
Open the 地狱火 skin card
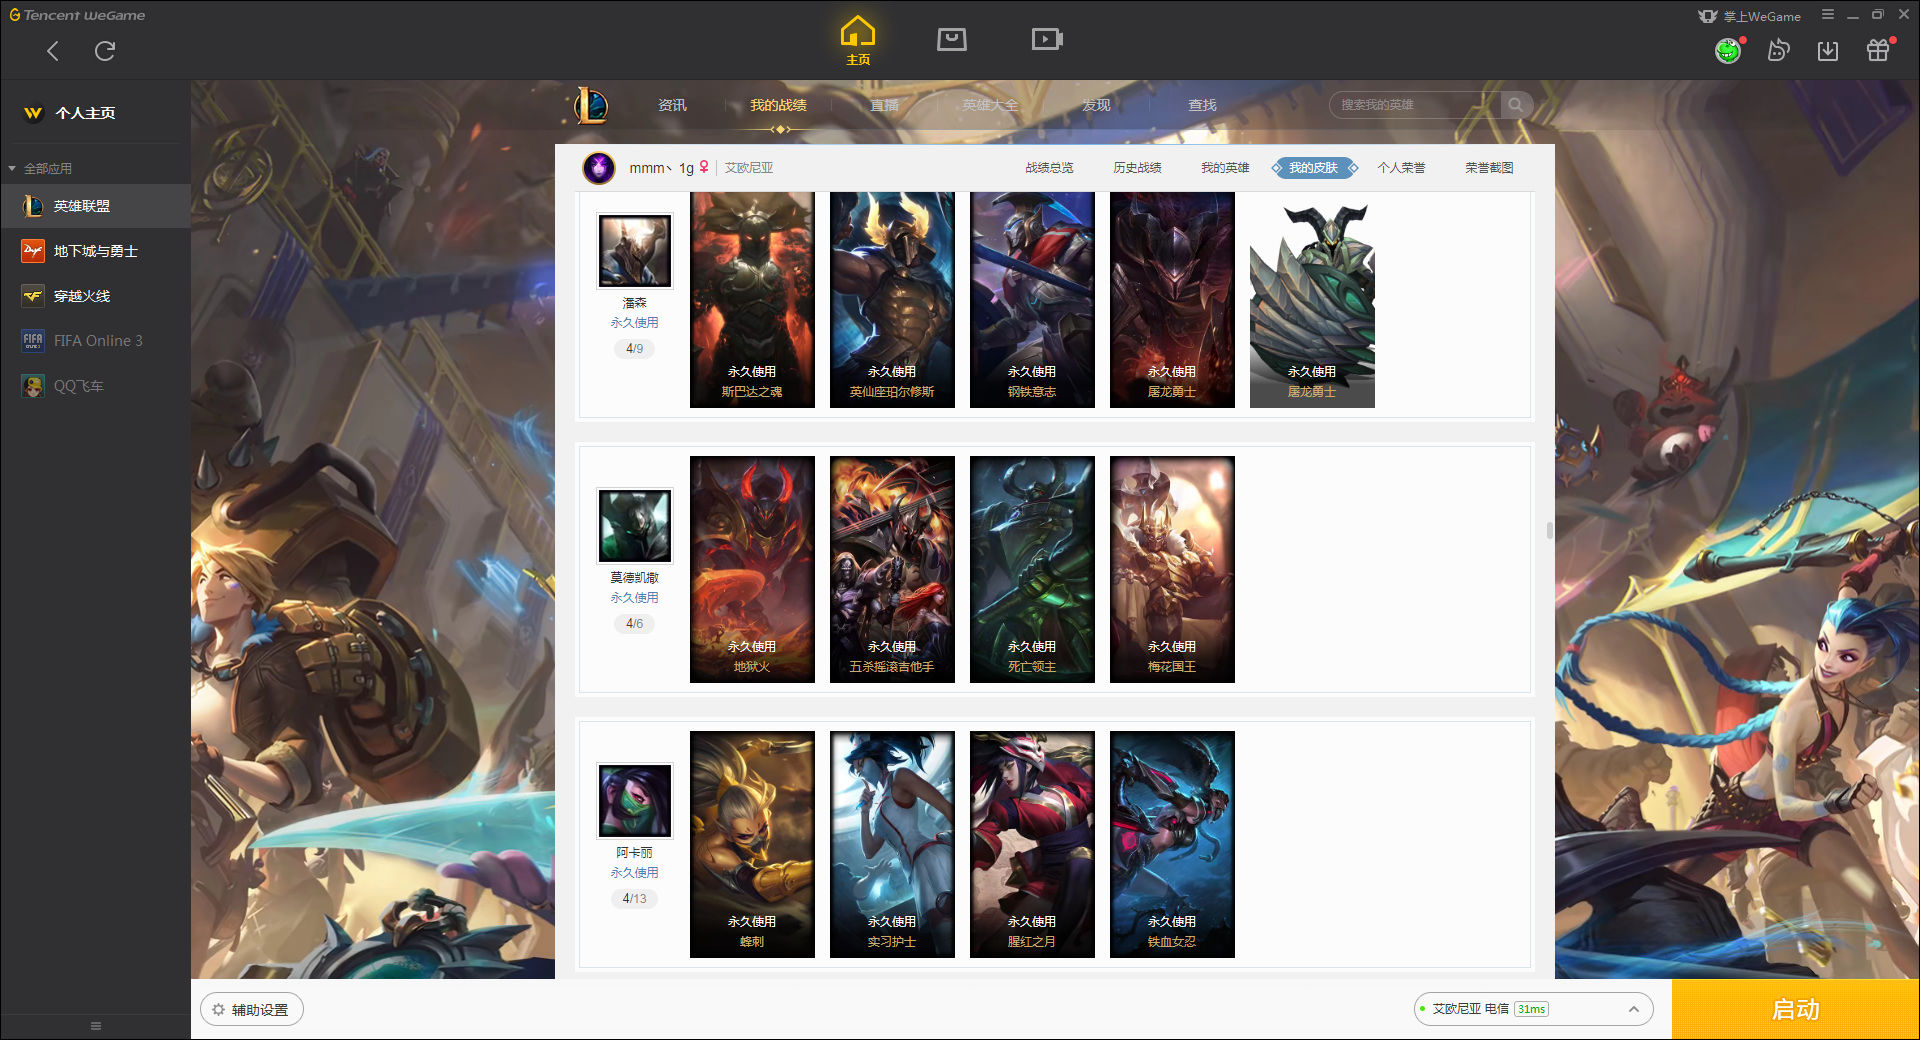coord(752,570)
